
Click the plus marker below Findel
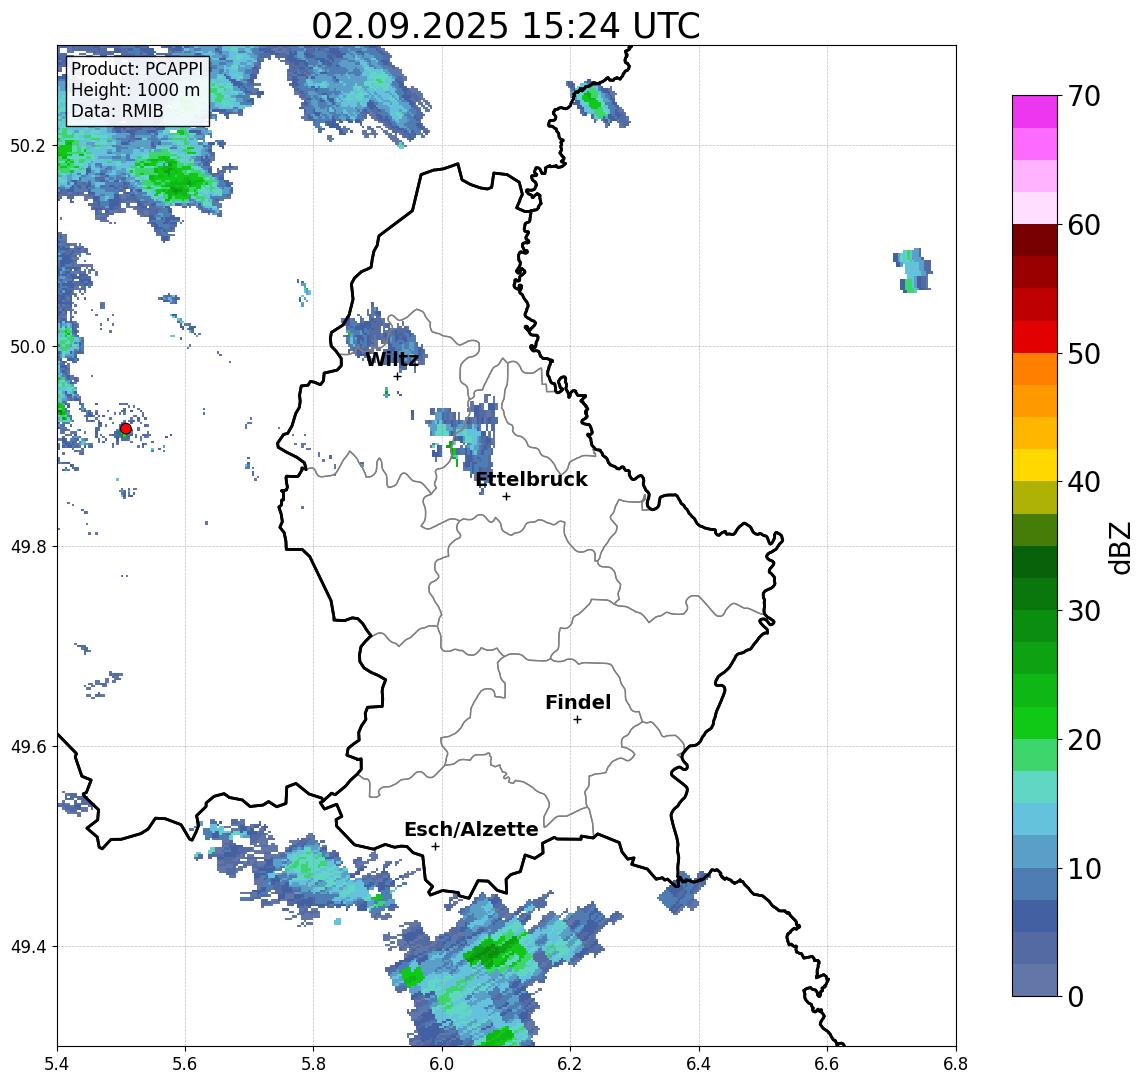click(577, 720)
